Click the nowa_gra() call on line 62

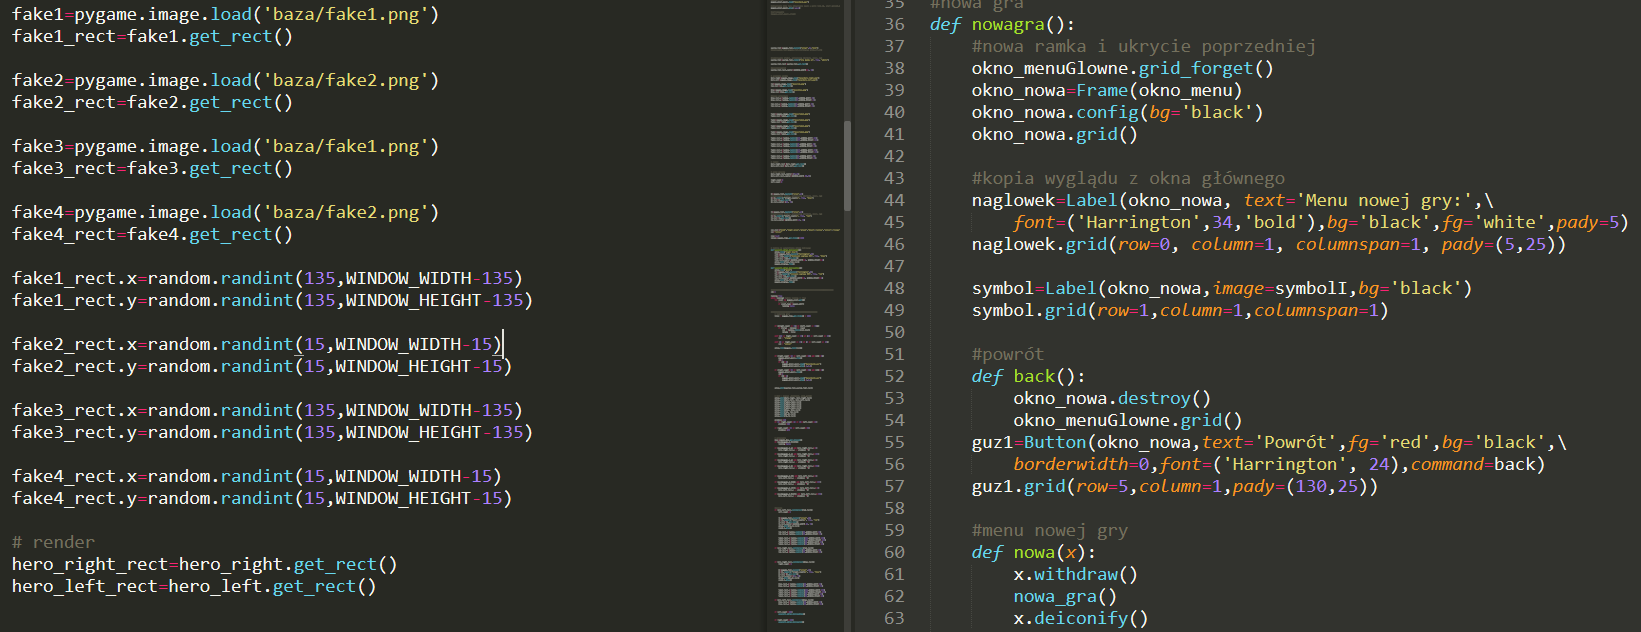tap(1064, 596)
